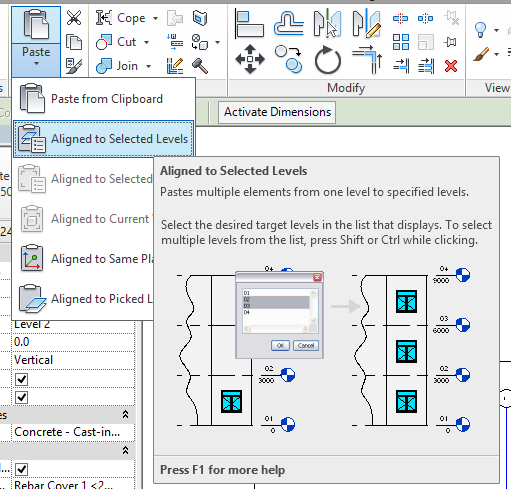Expand the Join dropdown arrow
511x489 pixels.
148,66
